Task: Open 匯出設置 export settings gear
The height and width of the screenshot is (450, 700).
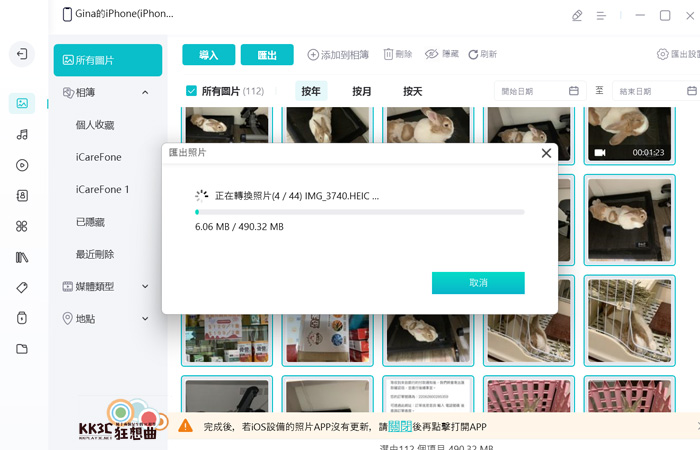Action: tap(678, 54)
